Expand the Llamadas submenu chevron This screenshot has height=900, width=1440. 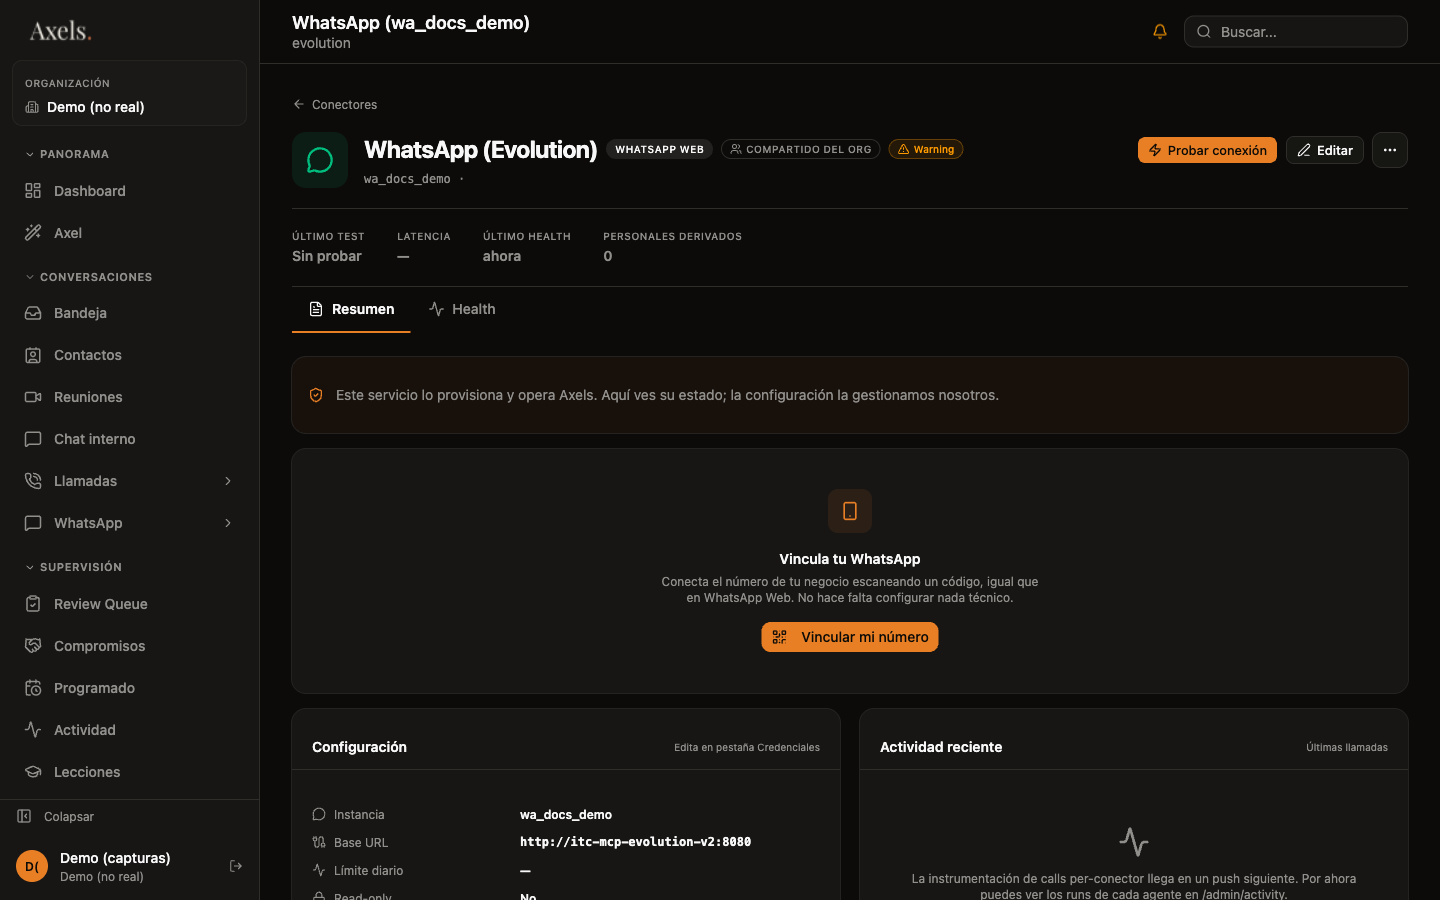point(228,481)
